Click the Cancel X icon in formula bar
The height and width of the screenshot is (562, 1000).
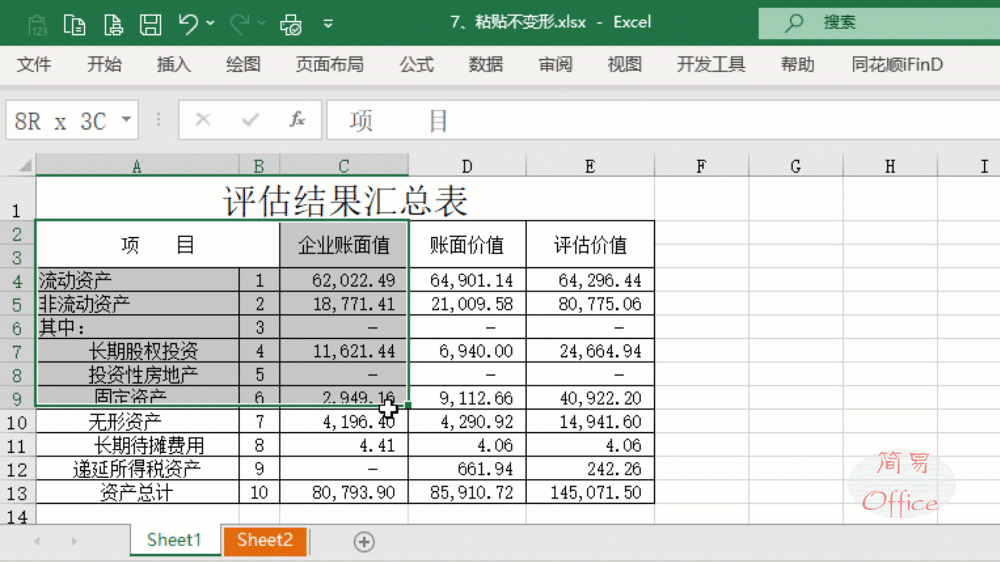[x=203, y=119]
